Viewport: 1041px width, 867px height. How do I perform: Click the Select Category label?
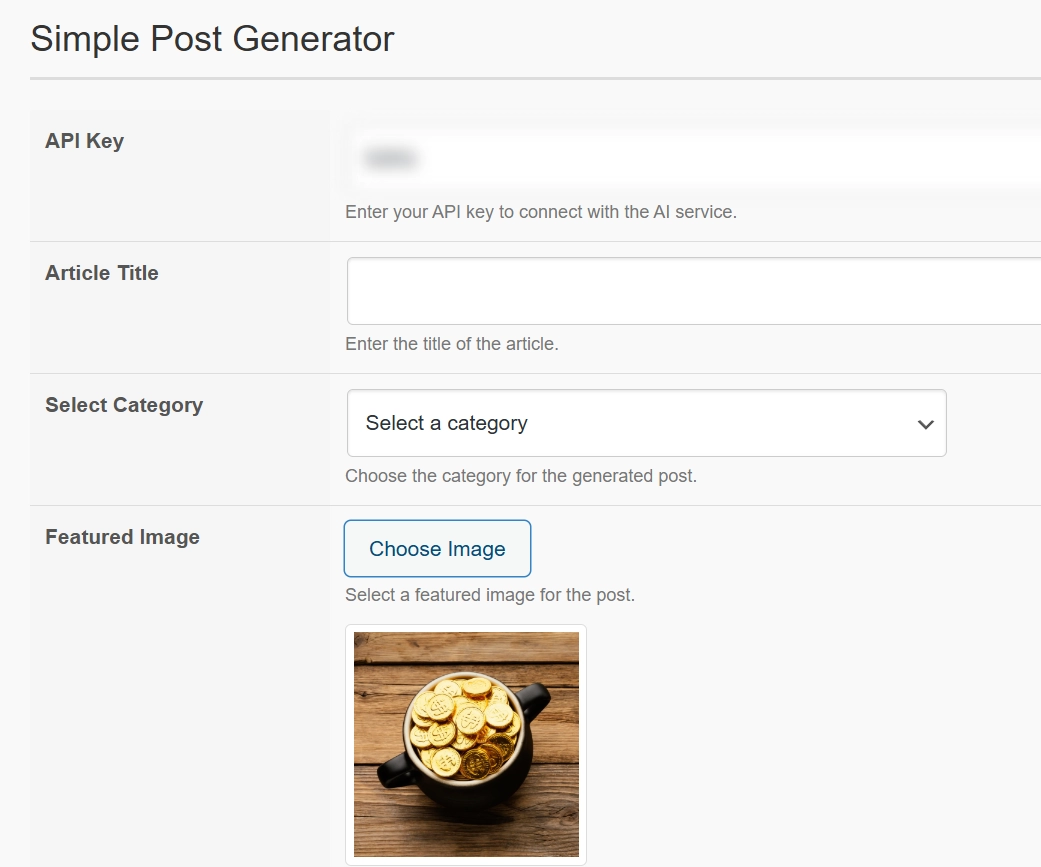point(124,405)
